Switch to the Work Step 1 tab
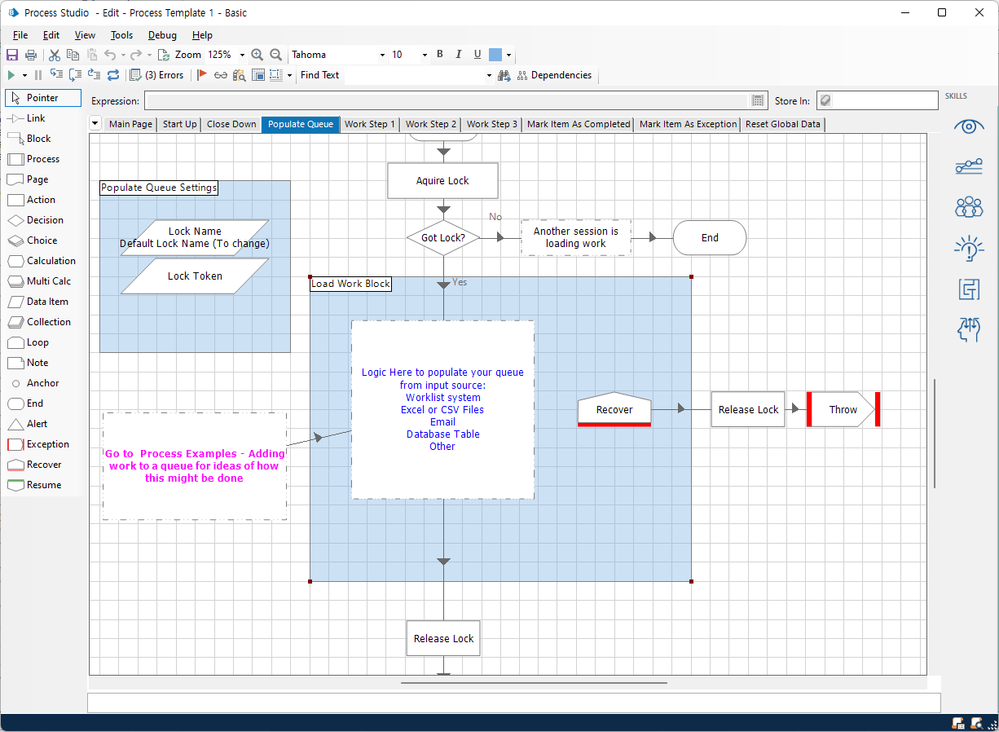This screenshot has width=999, height=732. (369, 124)
